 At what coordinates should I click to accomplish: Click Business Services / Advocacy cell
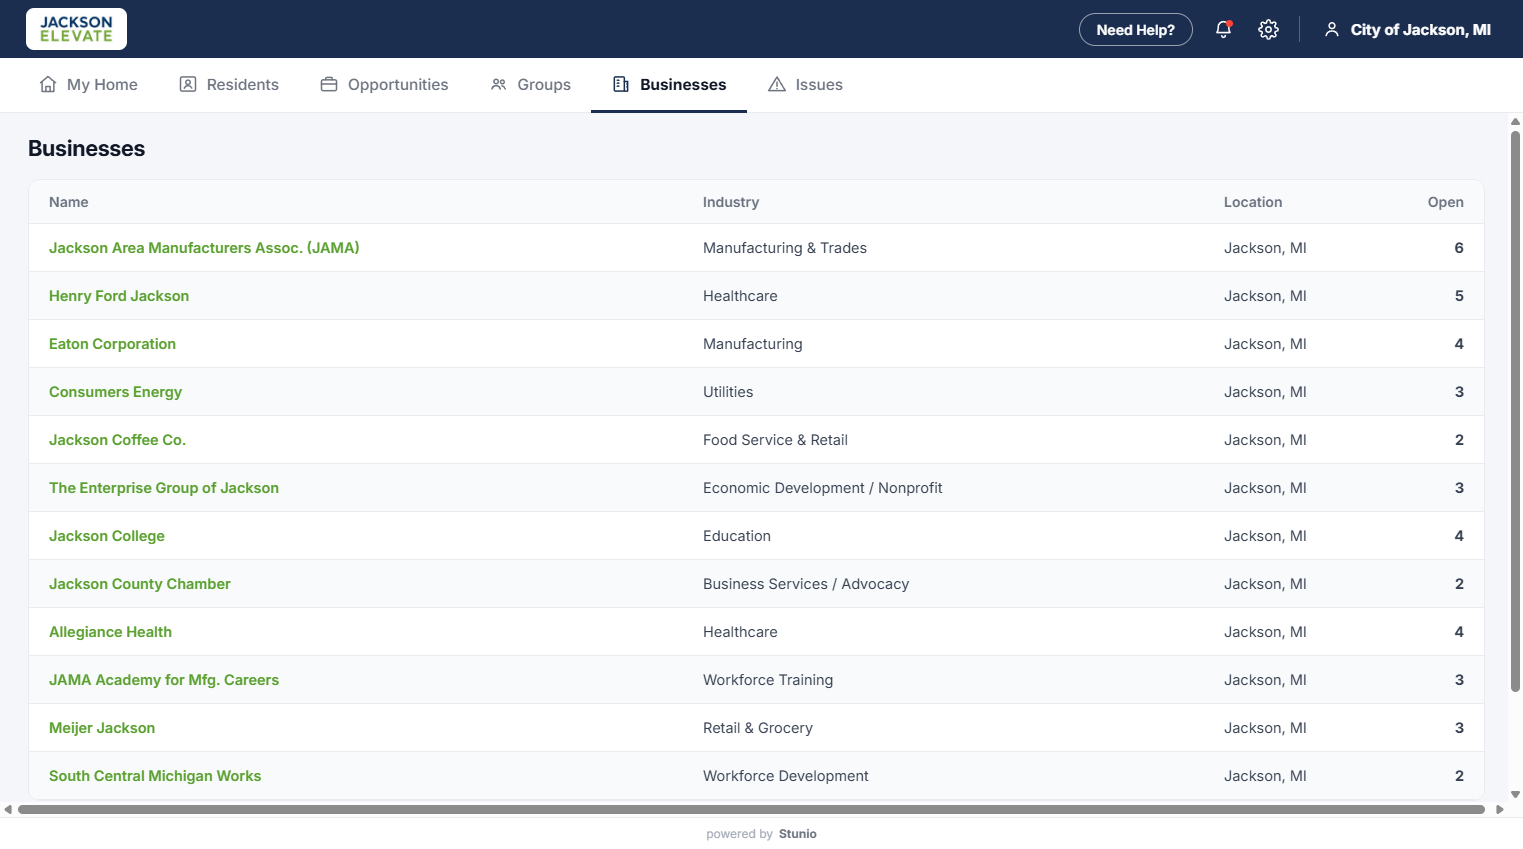tap(806, 584)
